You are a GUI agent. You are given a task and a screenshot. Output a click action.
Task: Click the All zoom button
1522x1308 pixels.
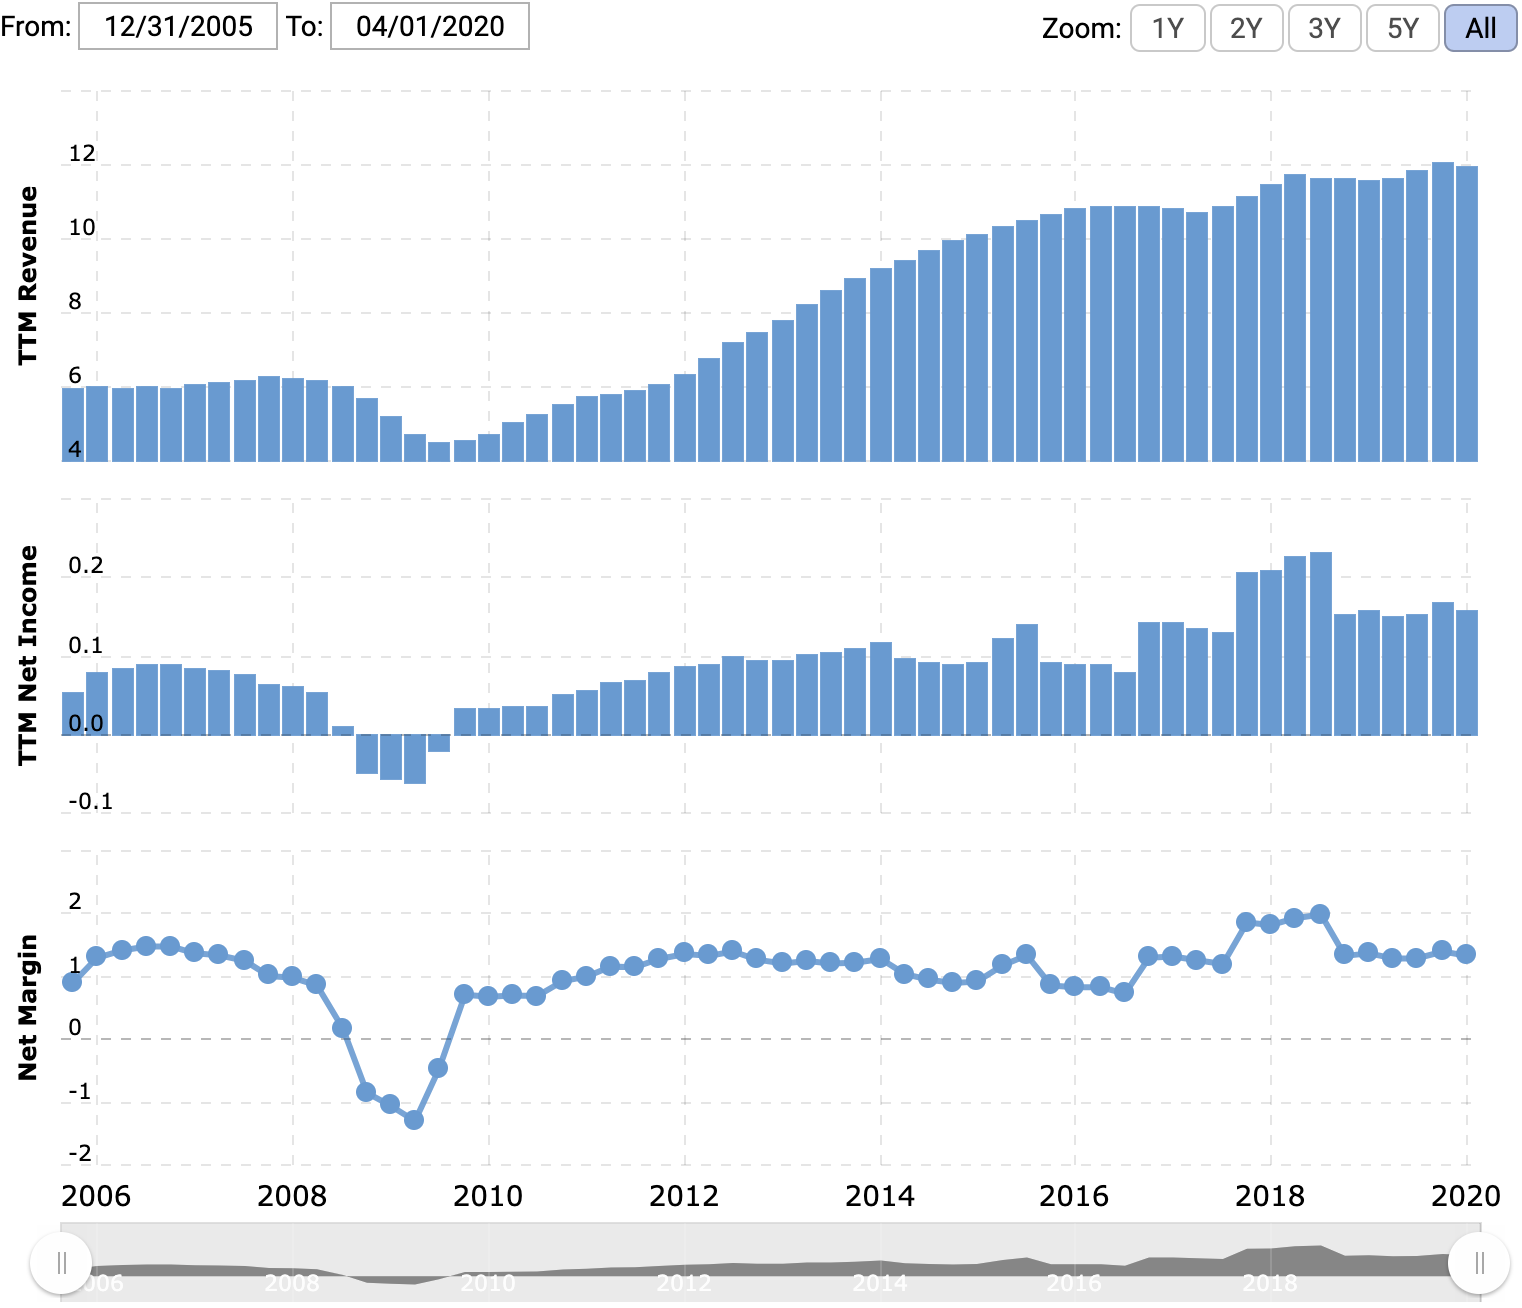(1481, 28)
